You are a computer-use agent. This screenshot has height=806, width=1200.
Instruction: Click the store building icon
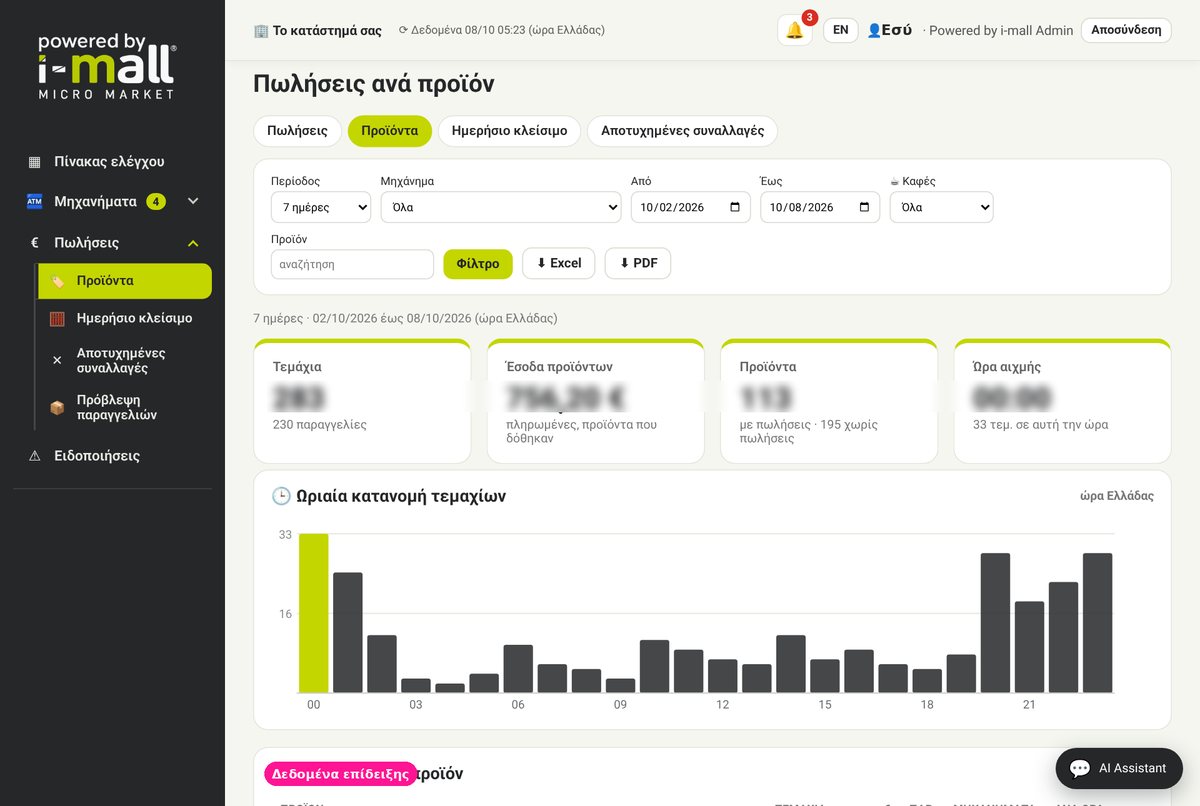click(261, 31)
